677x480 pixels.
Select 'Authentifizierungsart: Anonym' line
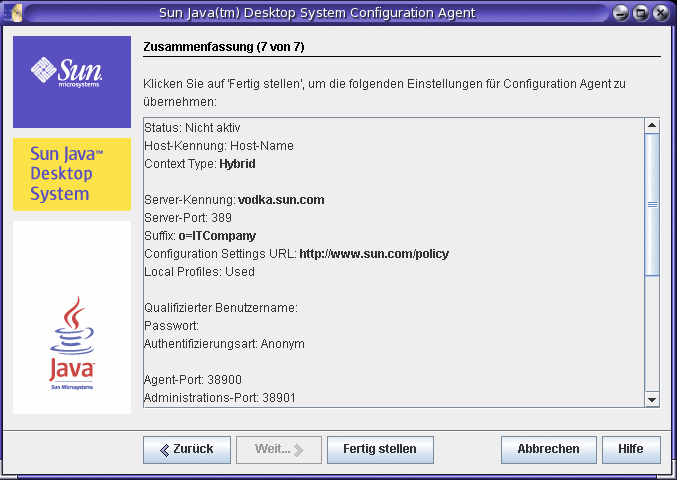coord(224,344)
